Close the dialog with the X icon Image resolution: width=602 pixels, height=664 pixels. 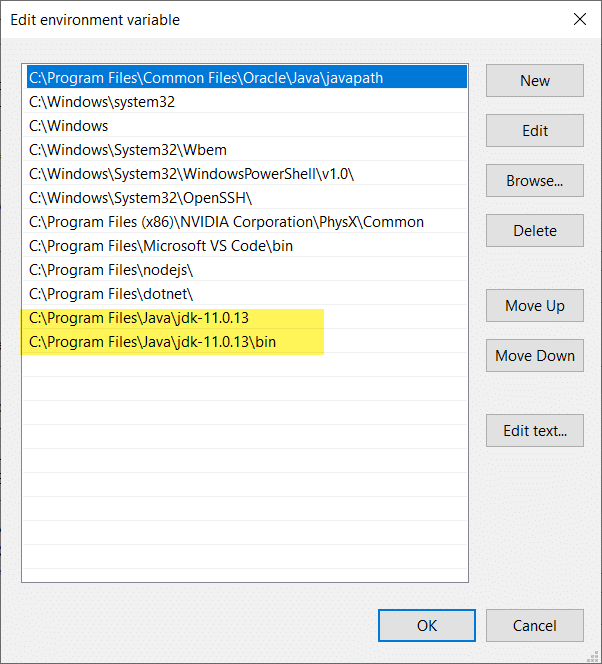pos(580,19)
